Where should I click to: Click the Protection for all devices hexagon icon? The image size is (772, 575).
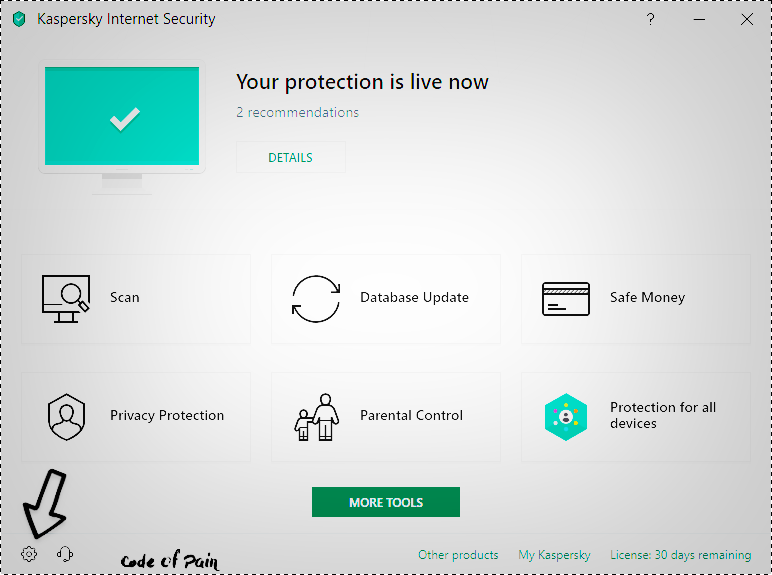(566, 416)
